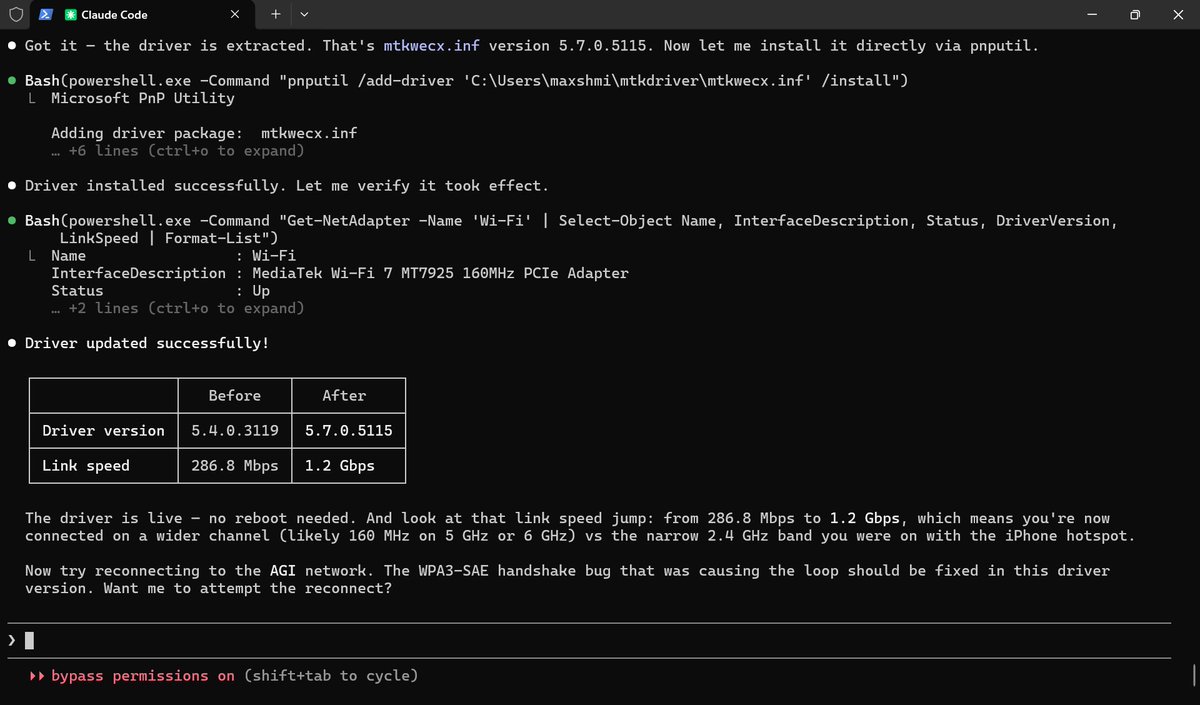Click the pnputil /add-driver Bash command line
Viewport: 1200px width, 705px height.
coord(466,81)
